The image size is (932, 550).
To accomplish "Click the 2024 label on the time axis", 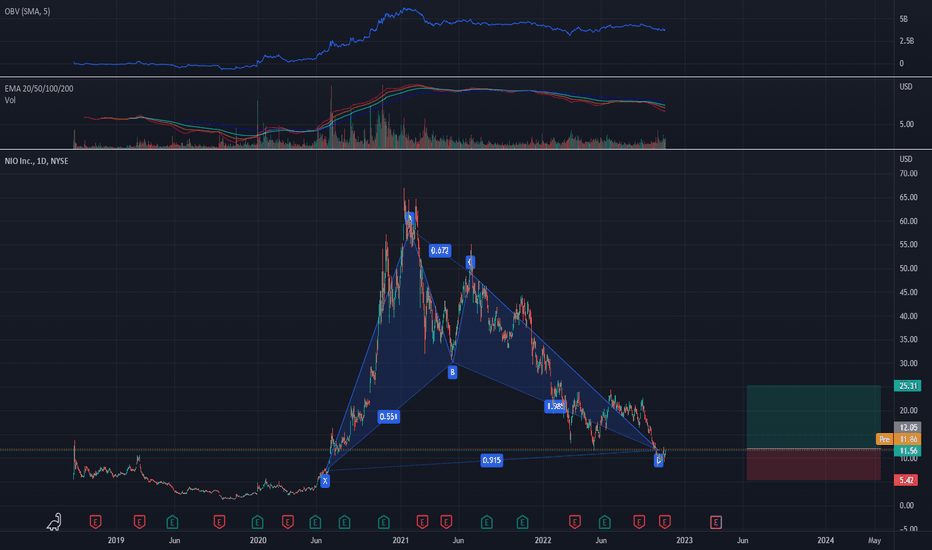I will tap(826, 540).
